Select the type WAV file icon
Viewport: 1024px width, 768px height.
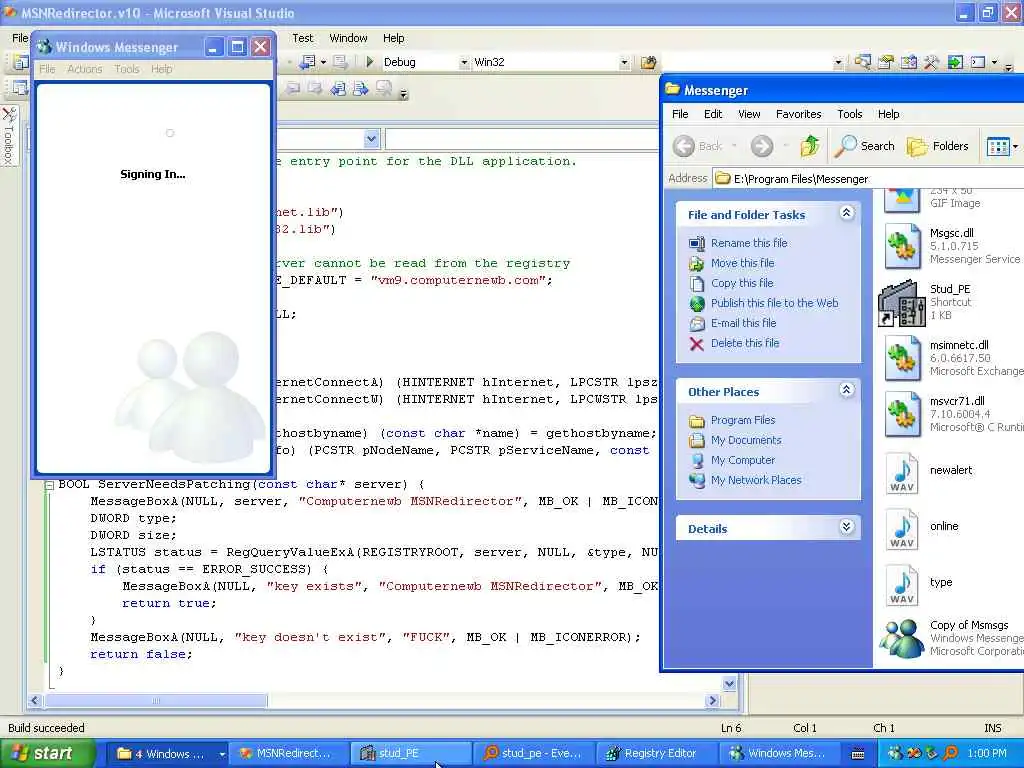coord(902,585)
